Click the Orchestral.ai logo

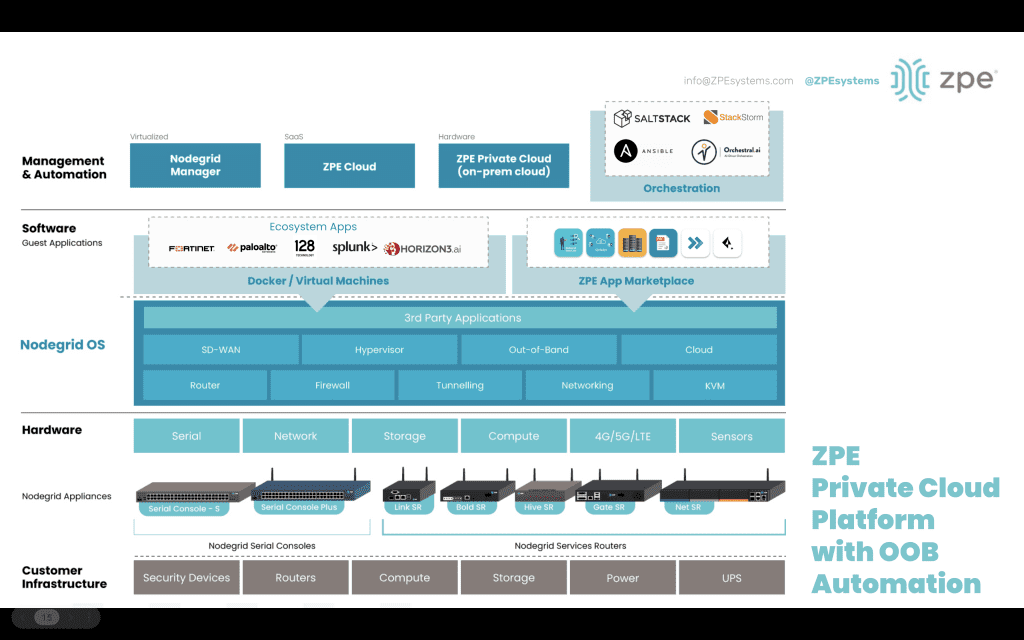[x=726, y=152]
